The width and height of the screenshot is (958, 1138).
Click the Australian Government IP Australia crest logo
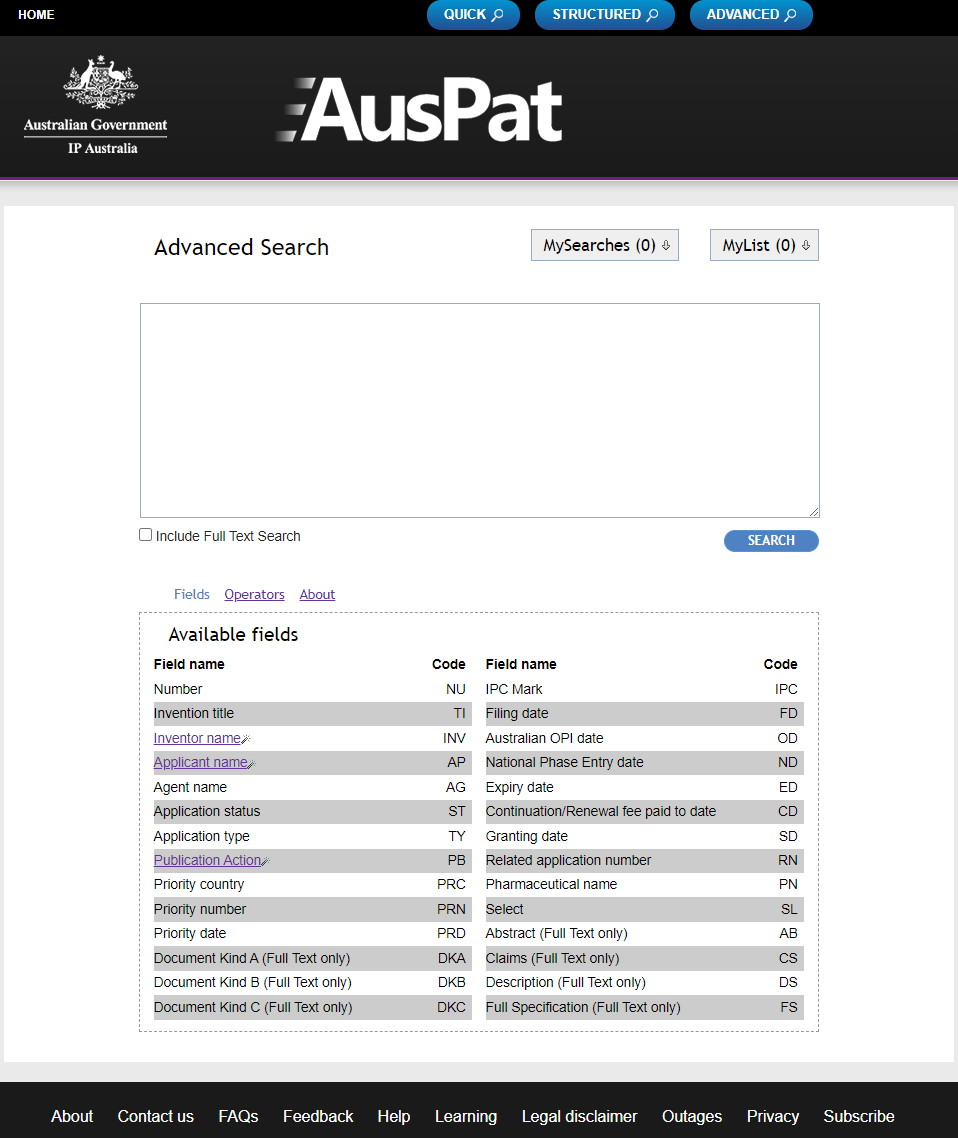(96, 106)
